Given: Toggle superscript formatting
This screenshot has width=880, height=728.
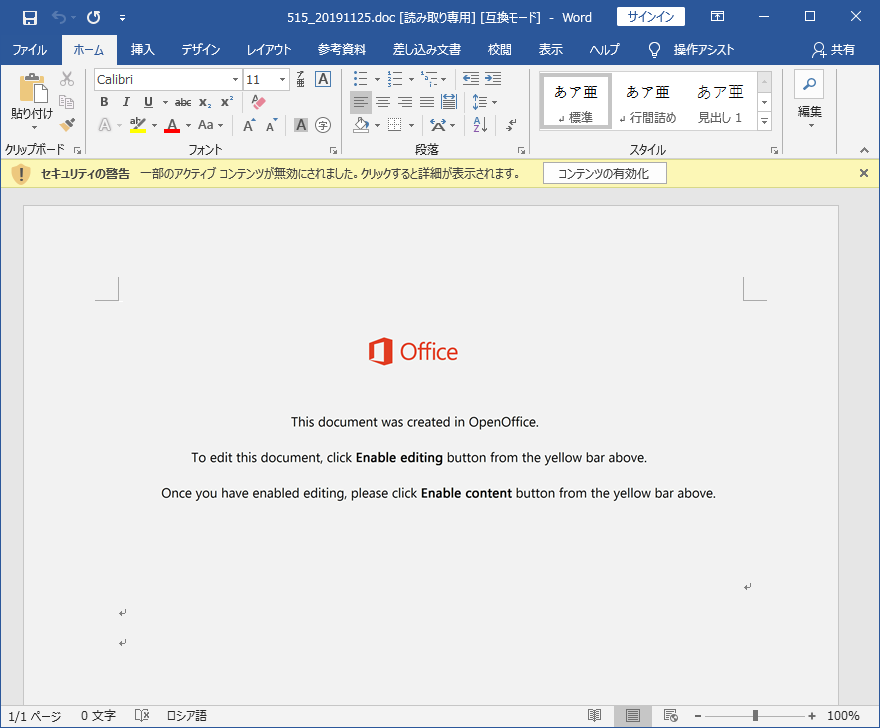Looking at the screenshot, I should click(x=226, y=101).
